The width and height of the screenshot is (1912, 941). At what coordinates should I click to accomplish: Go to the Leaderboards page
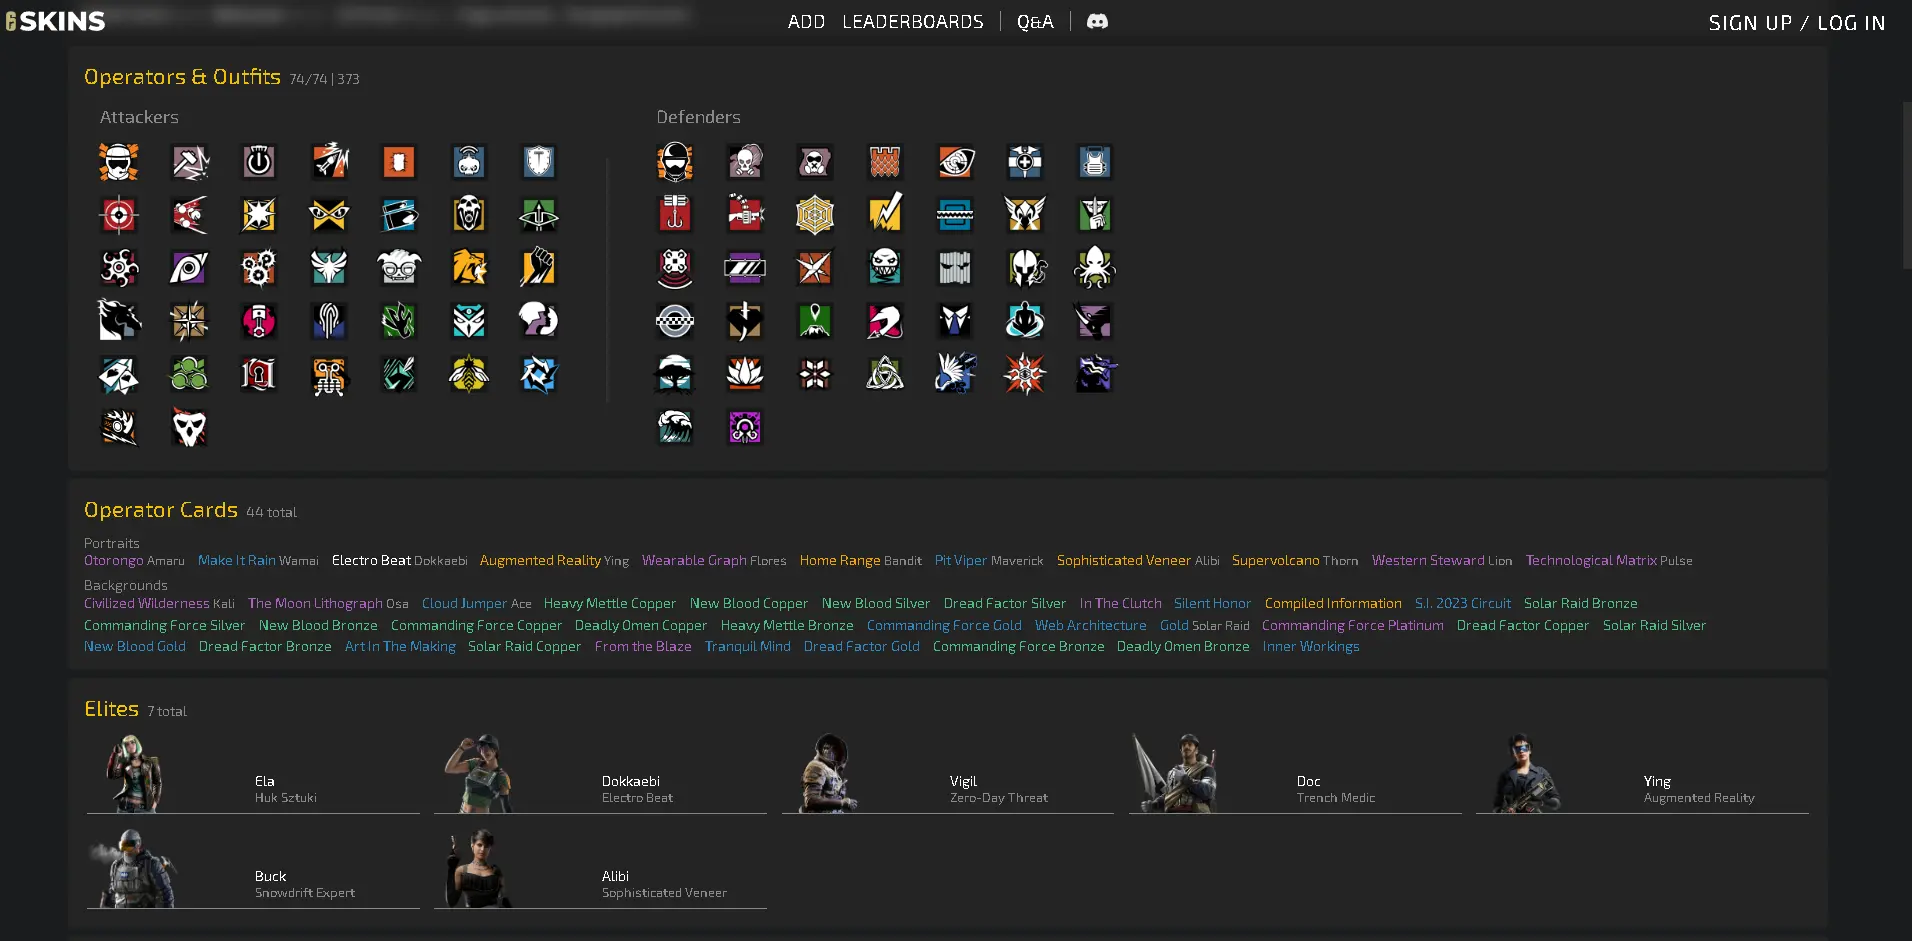pos(912,22)
